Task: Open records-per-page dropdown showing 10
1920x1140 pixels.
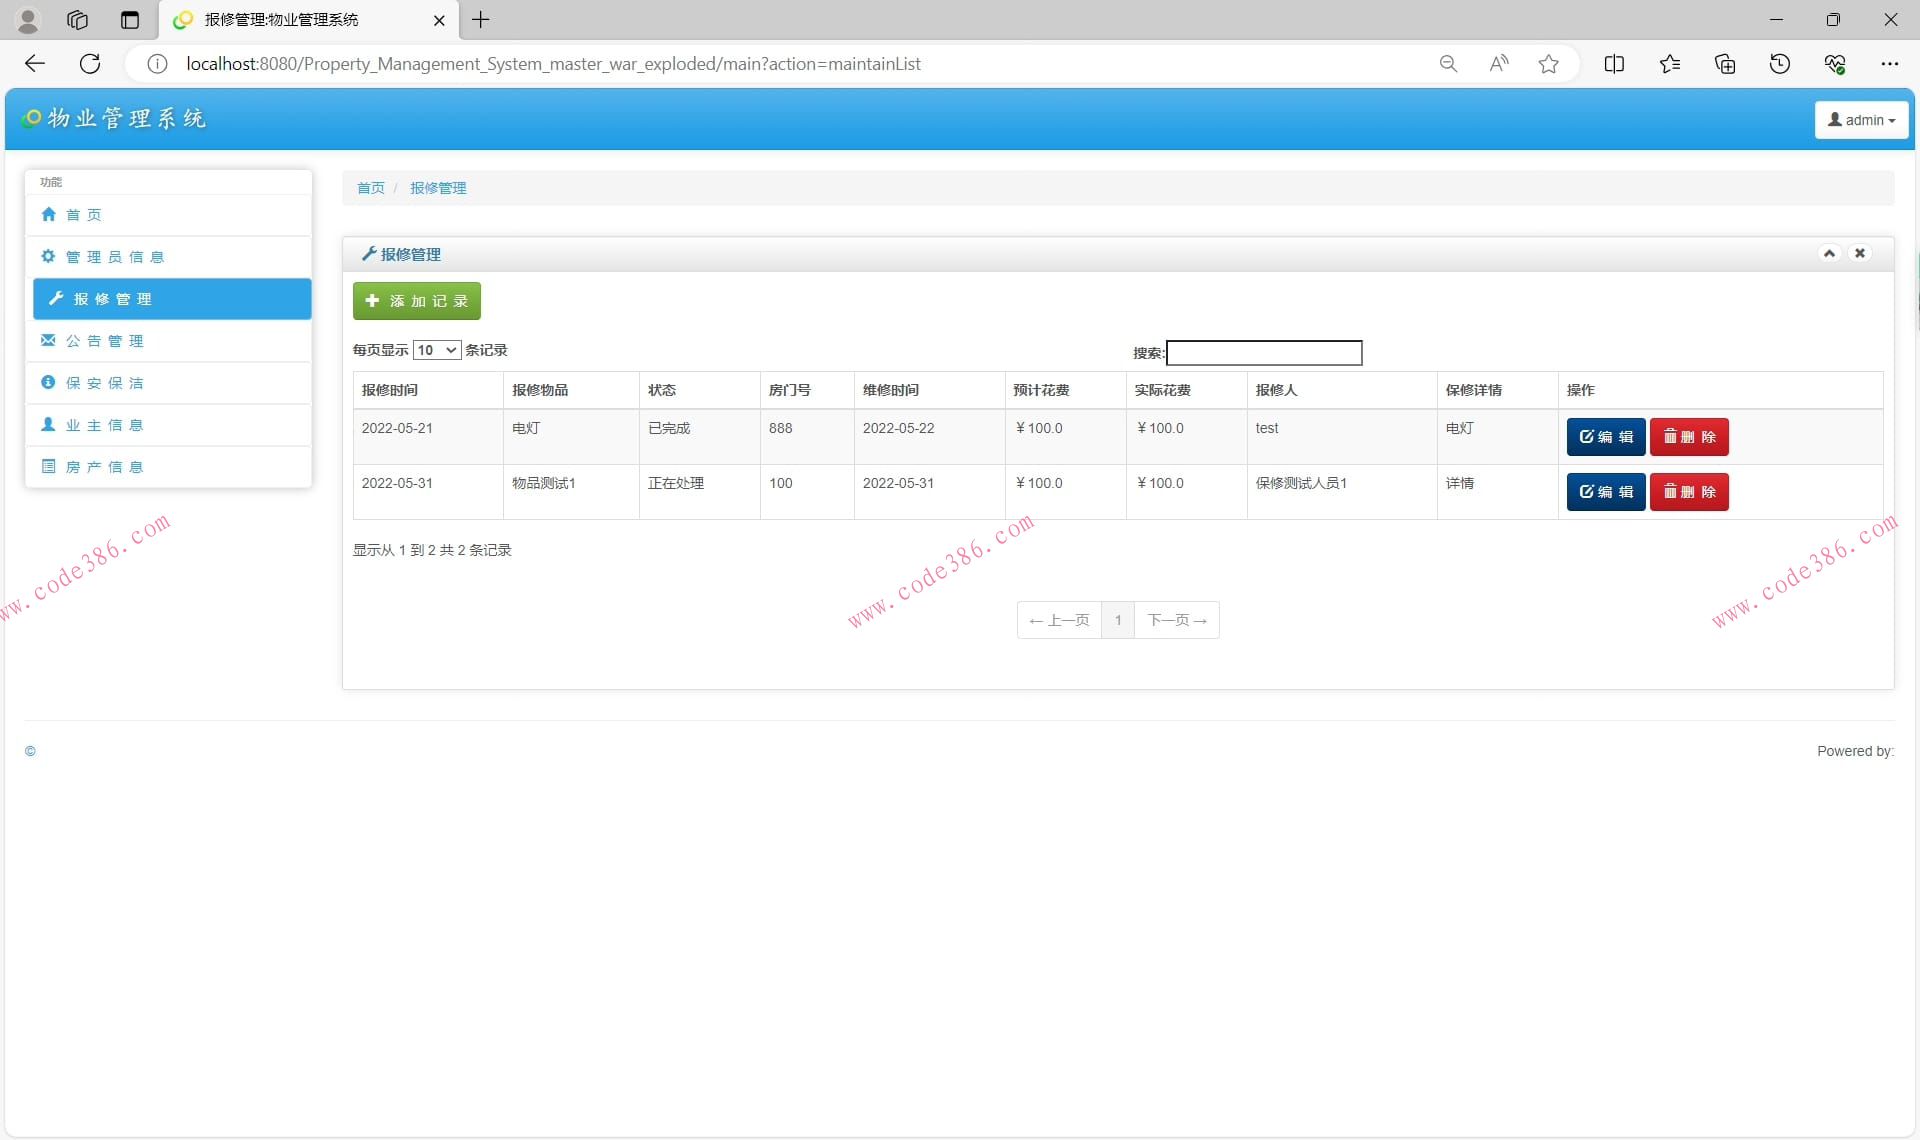Action: tap(437, 350)
